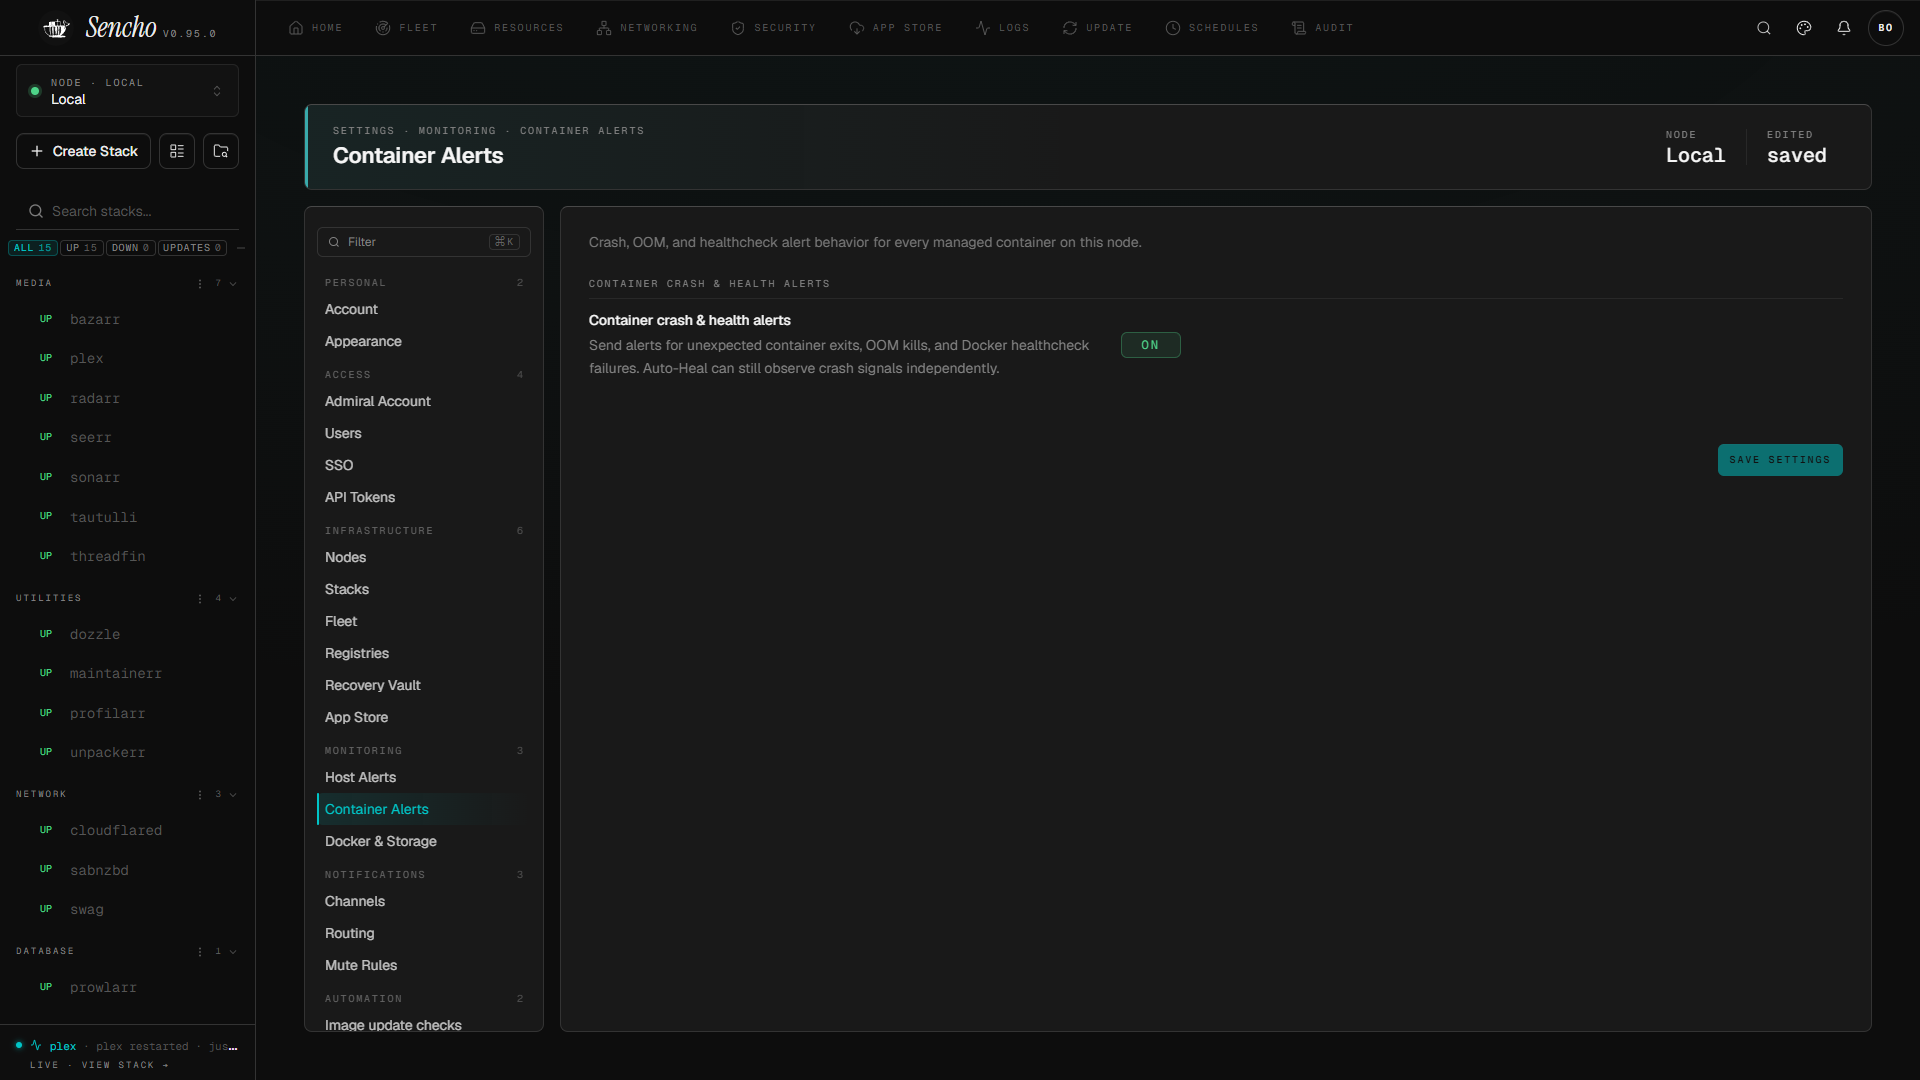Open the API Tokens settings
The height and width of the screenshot is (1080, 1920).
coord(424,497)
